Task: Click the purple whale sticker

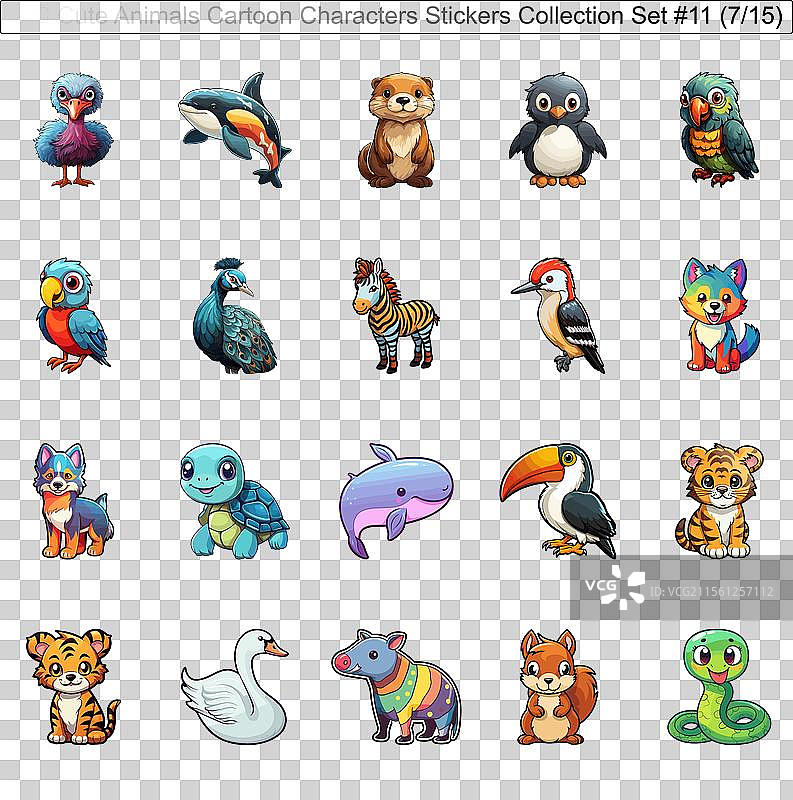Action: [397, 498]
